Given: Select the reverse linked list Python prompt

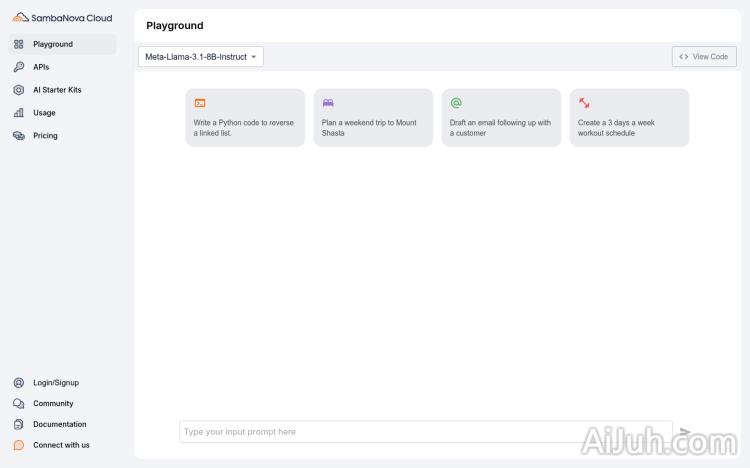Looking at the screenshot, I should click(x=245, y=118).
